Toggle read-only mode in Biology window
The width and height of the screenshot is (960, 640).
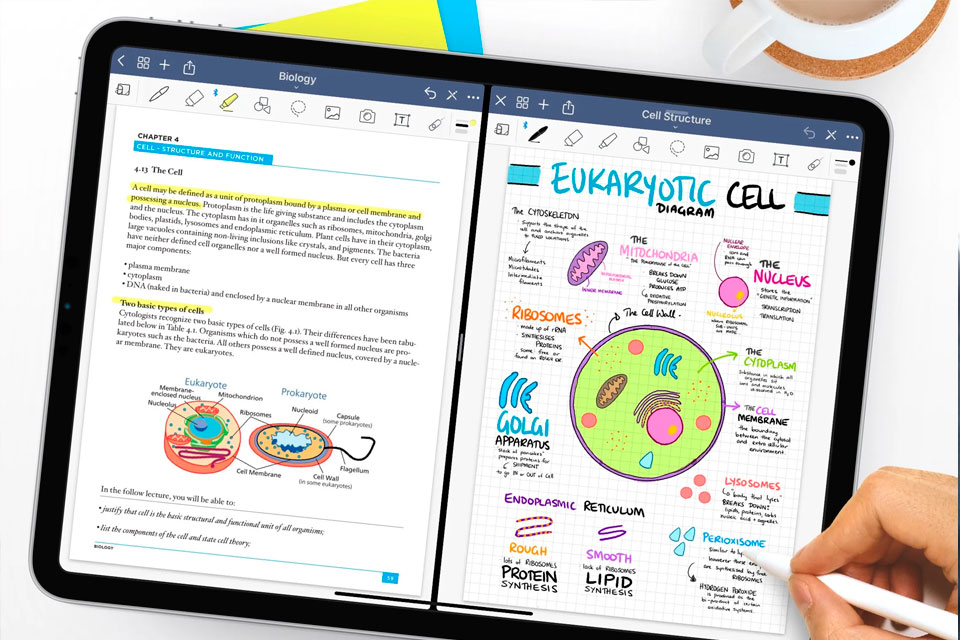tap(123, 90)
